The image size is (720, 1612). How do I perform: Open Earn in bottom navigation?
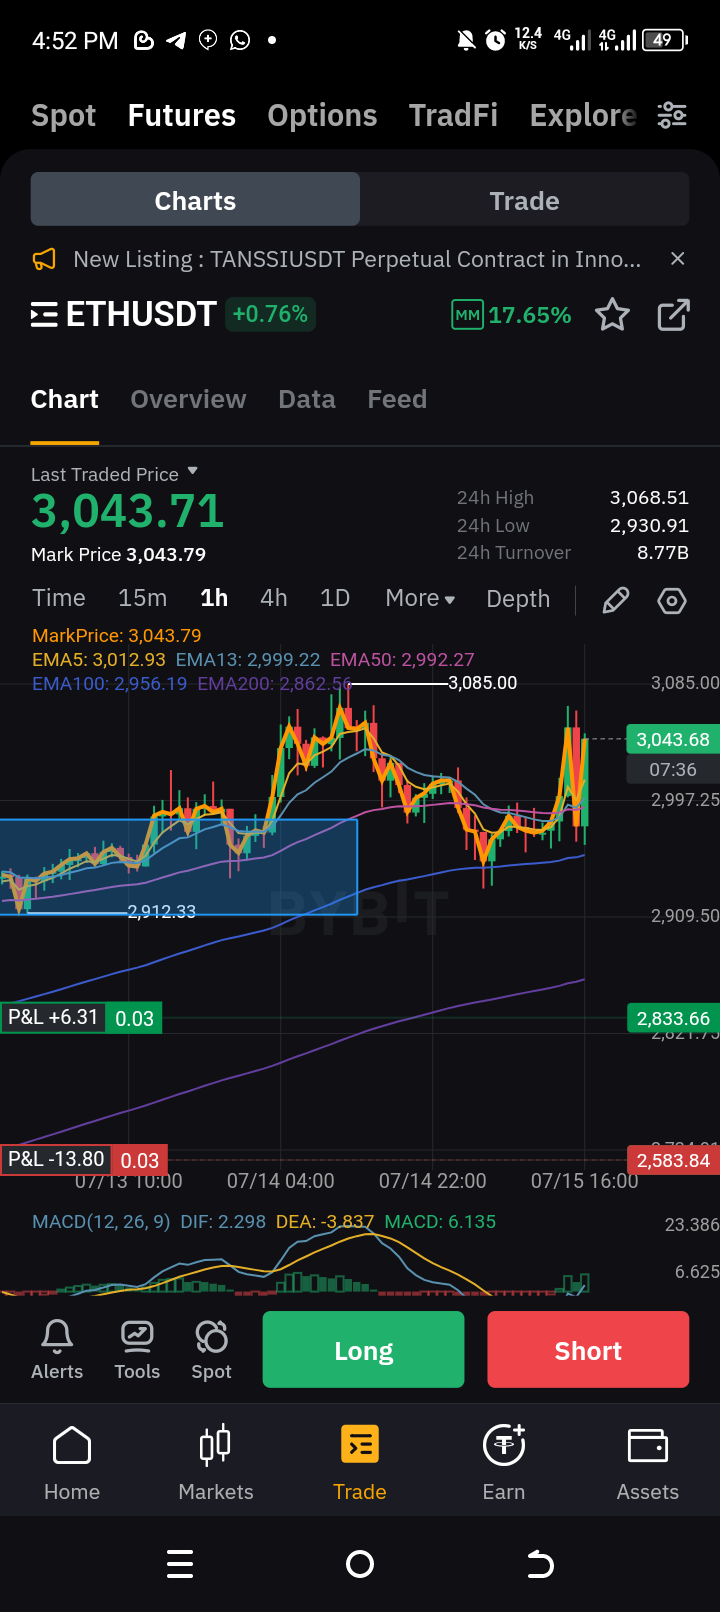coord(504,1463)
